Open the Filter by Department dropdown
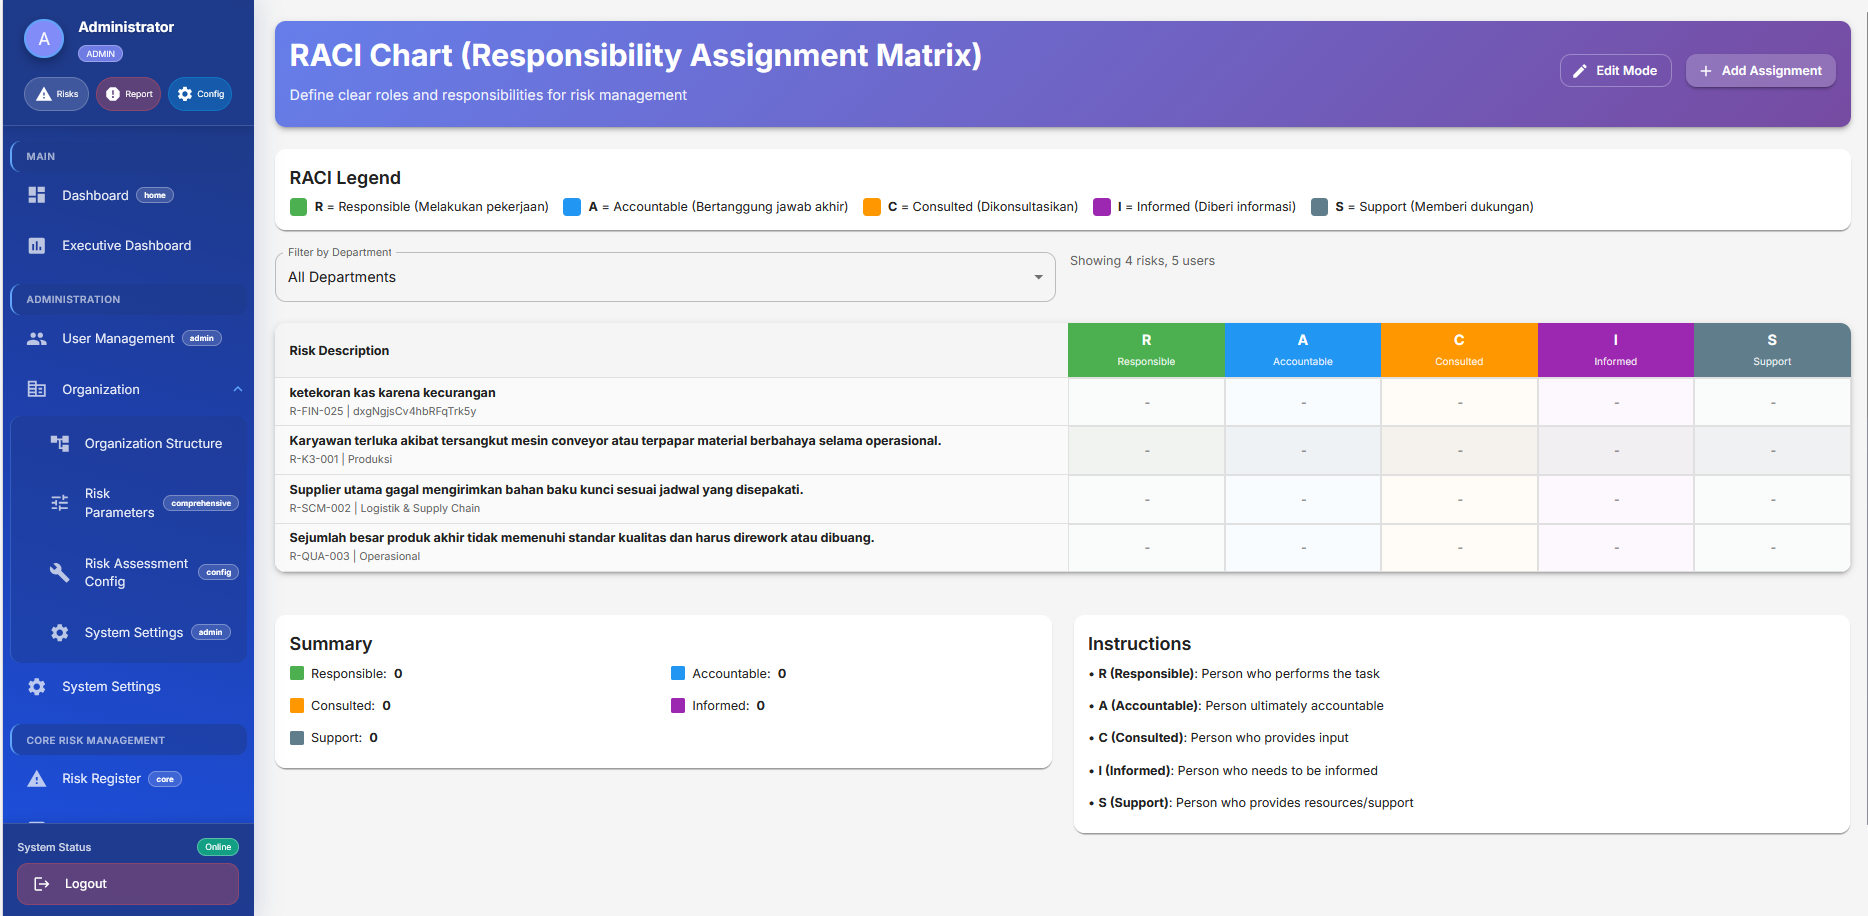 coord(664,277)
